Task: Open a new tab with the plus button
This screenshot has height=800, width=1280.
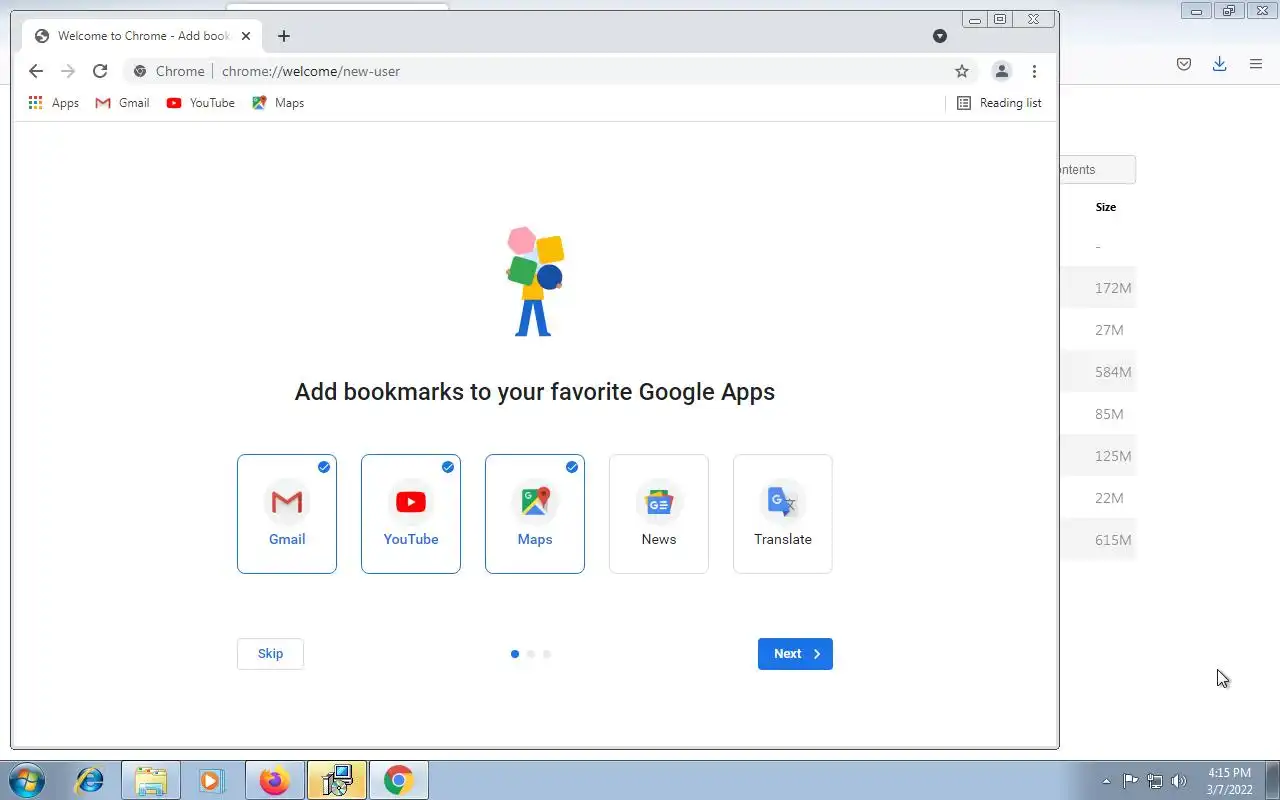Action: click(x=284, y=36)
